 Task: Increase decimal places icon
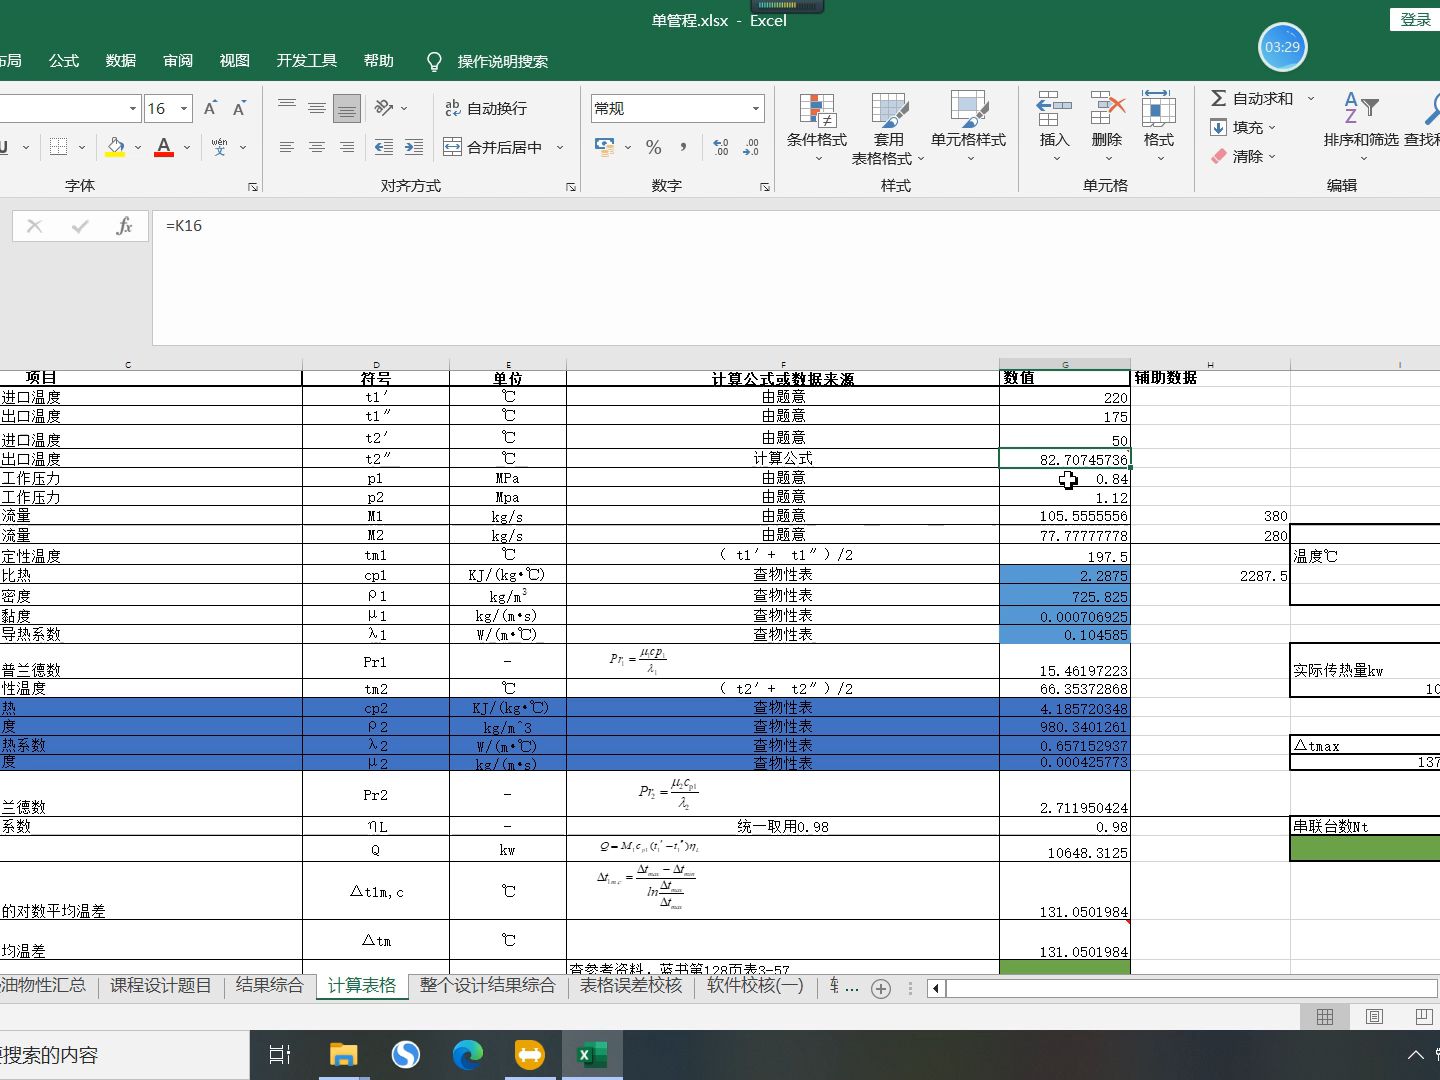tap(721, 147)
